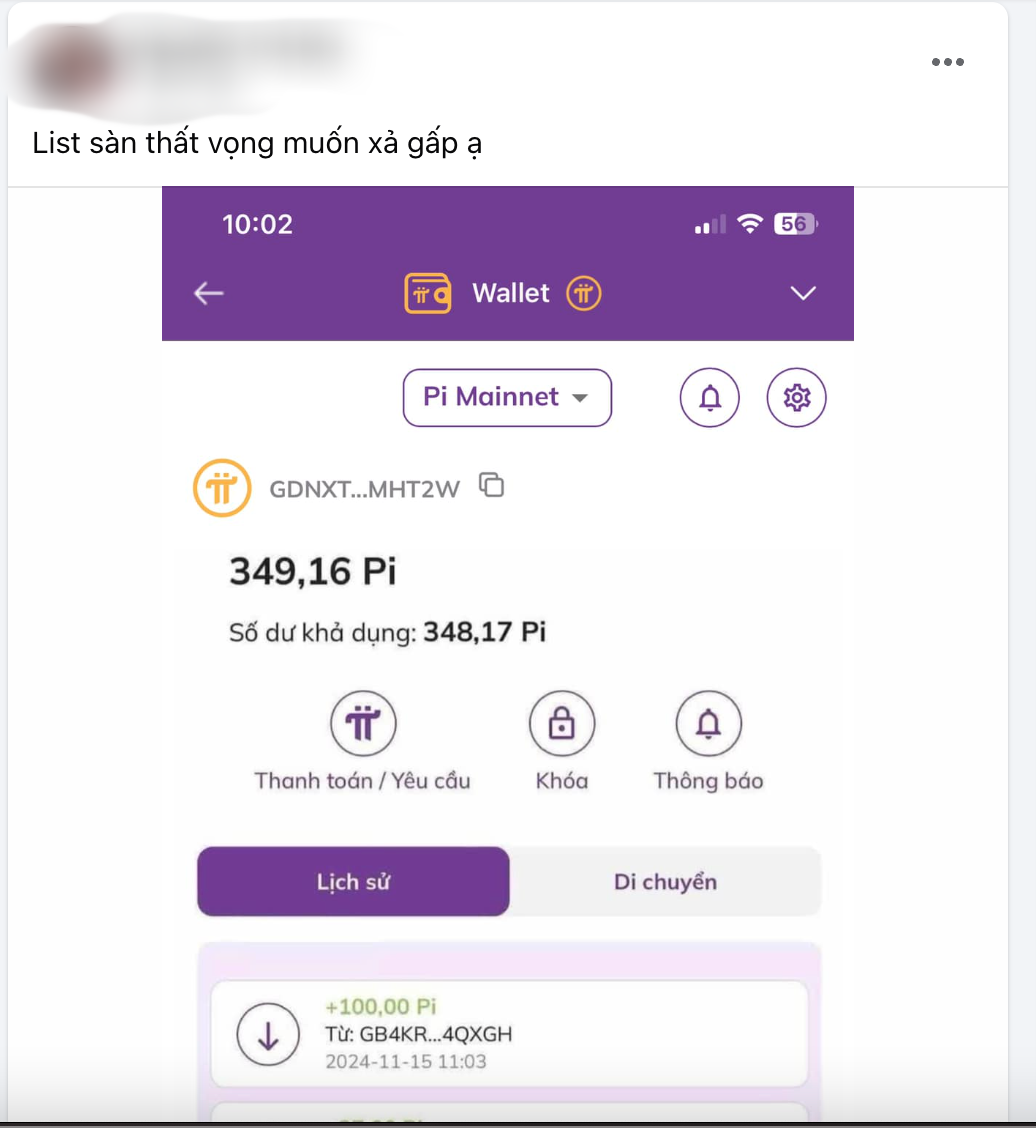
Task: Open the +100,00 Pi transaction entry
Action: (509, 1034)
